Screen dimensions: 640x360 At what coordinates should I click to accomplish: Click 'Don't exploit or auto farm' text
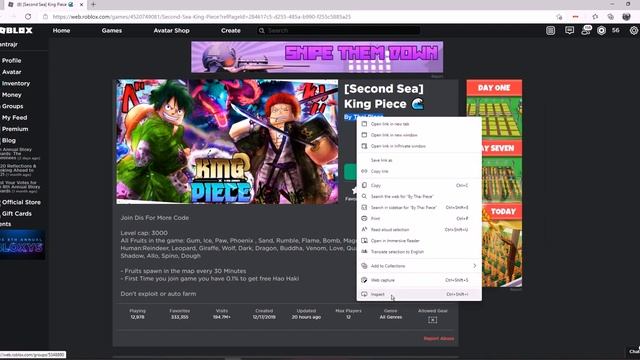[158, 294]
